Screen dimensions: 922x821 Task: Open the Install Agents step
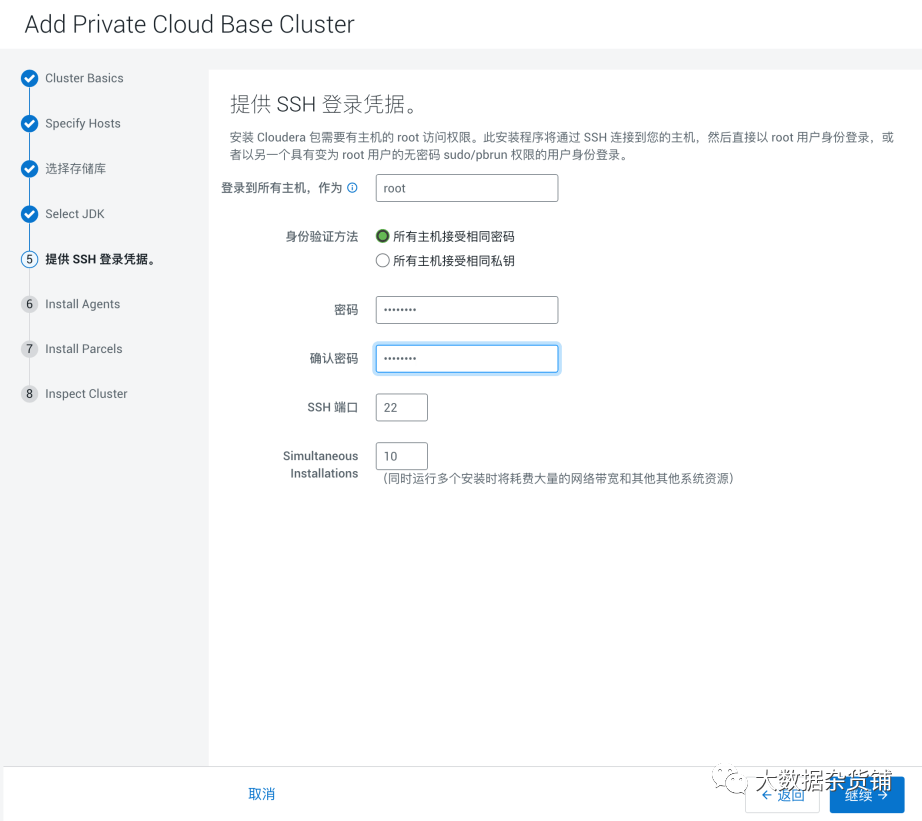82,304
